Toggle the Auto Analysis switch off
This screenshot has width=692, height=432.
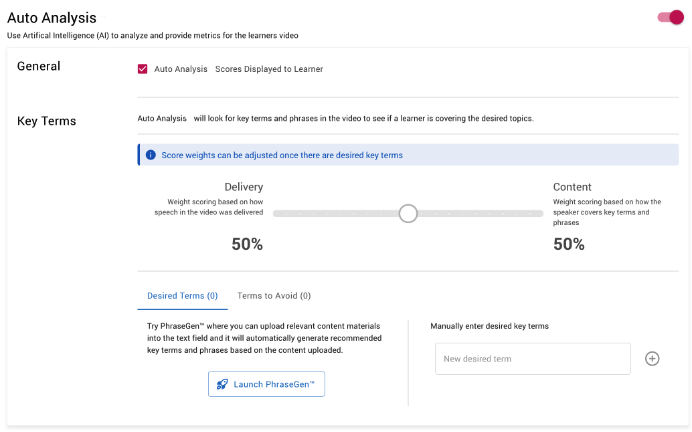pyautogui.click(x=670, y=17)
